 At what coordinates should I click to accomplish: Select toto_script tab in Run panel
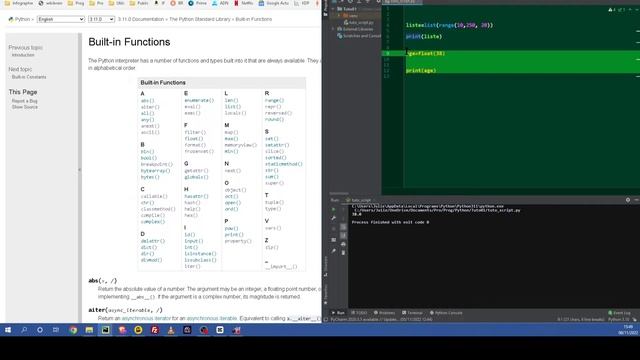pyautogui.click(x=358, y=200)
